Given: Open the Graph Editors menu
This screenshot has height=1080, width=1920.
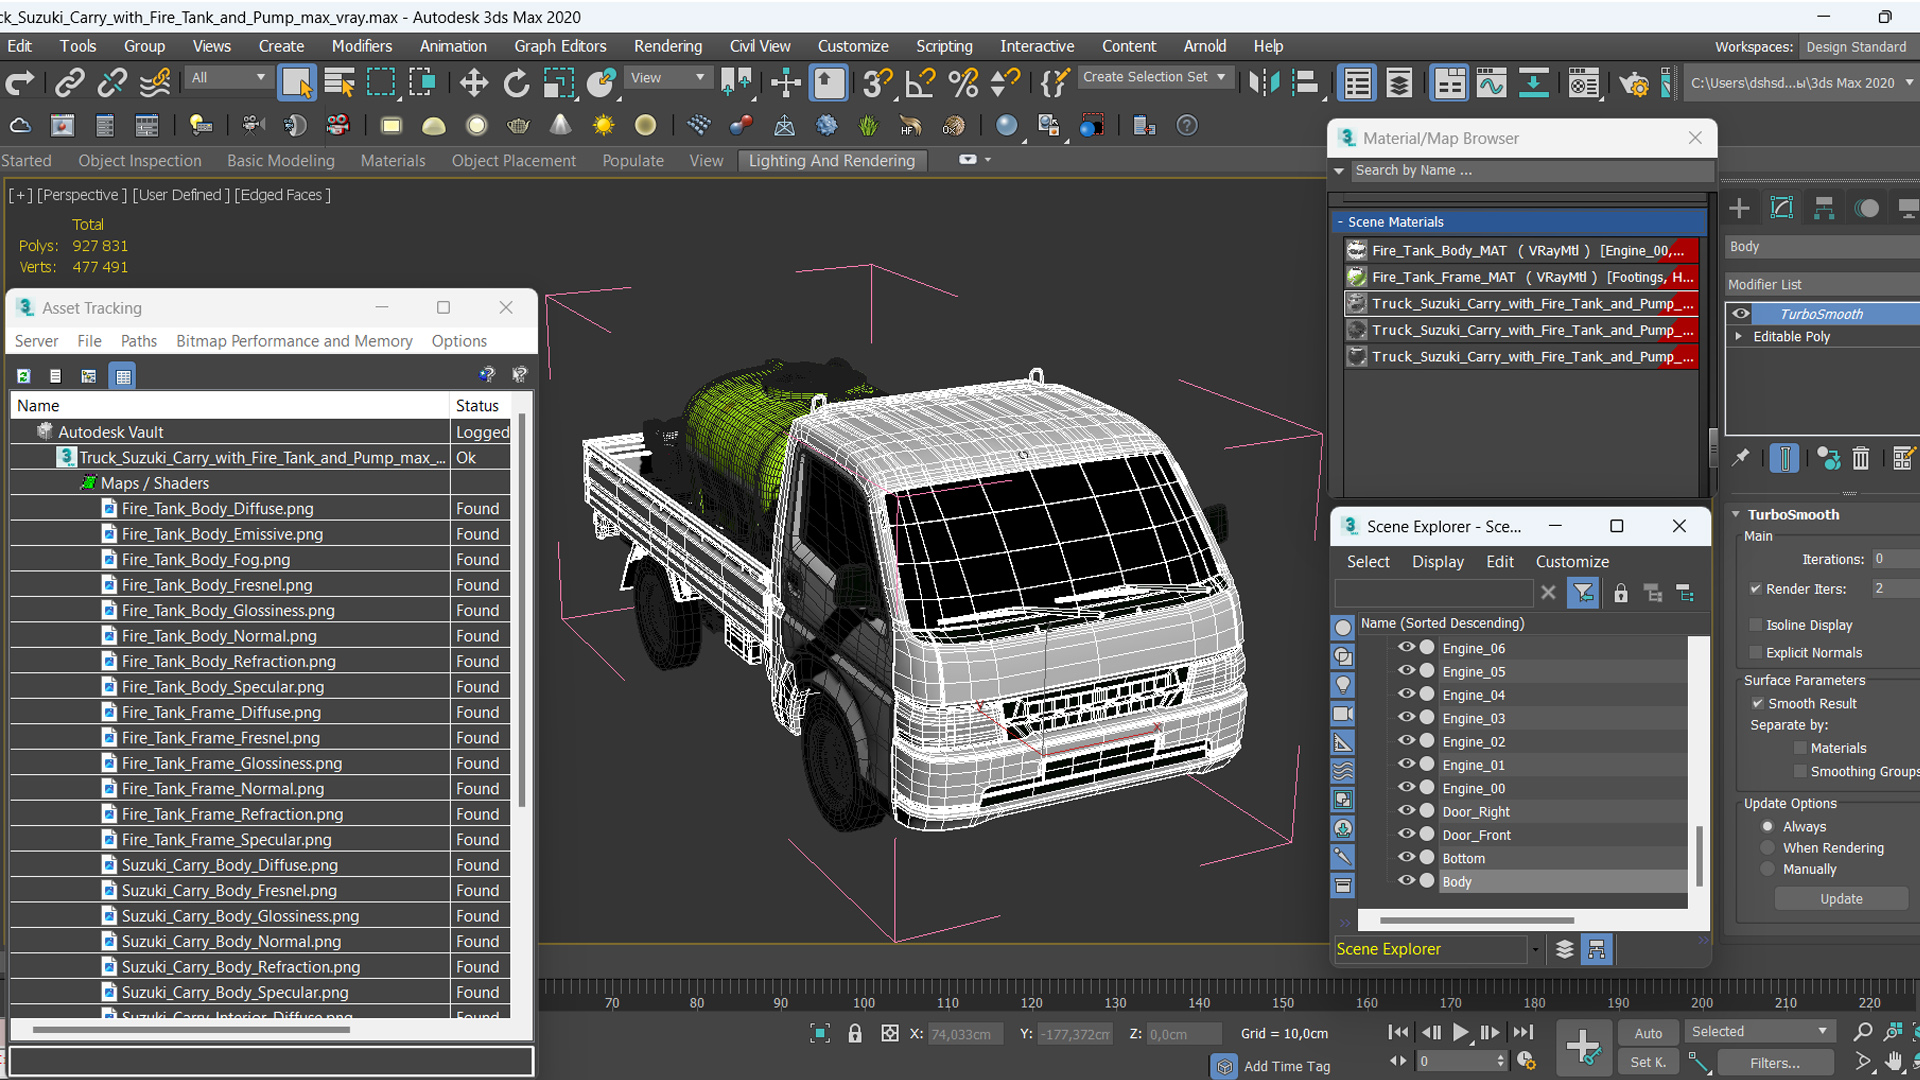Looking at the screenshot, I should coord(560,46).
